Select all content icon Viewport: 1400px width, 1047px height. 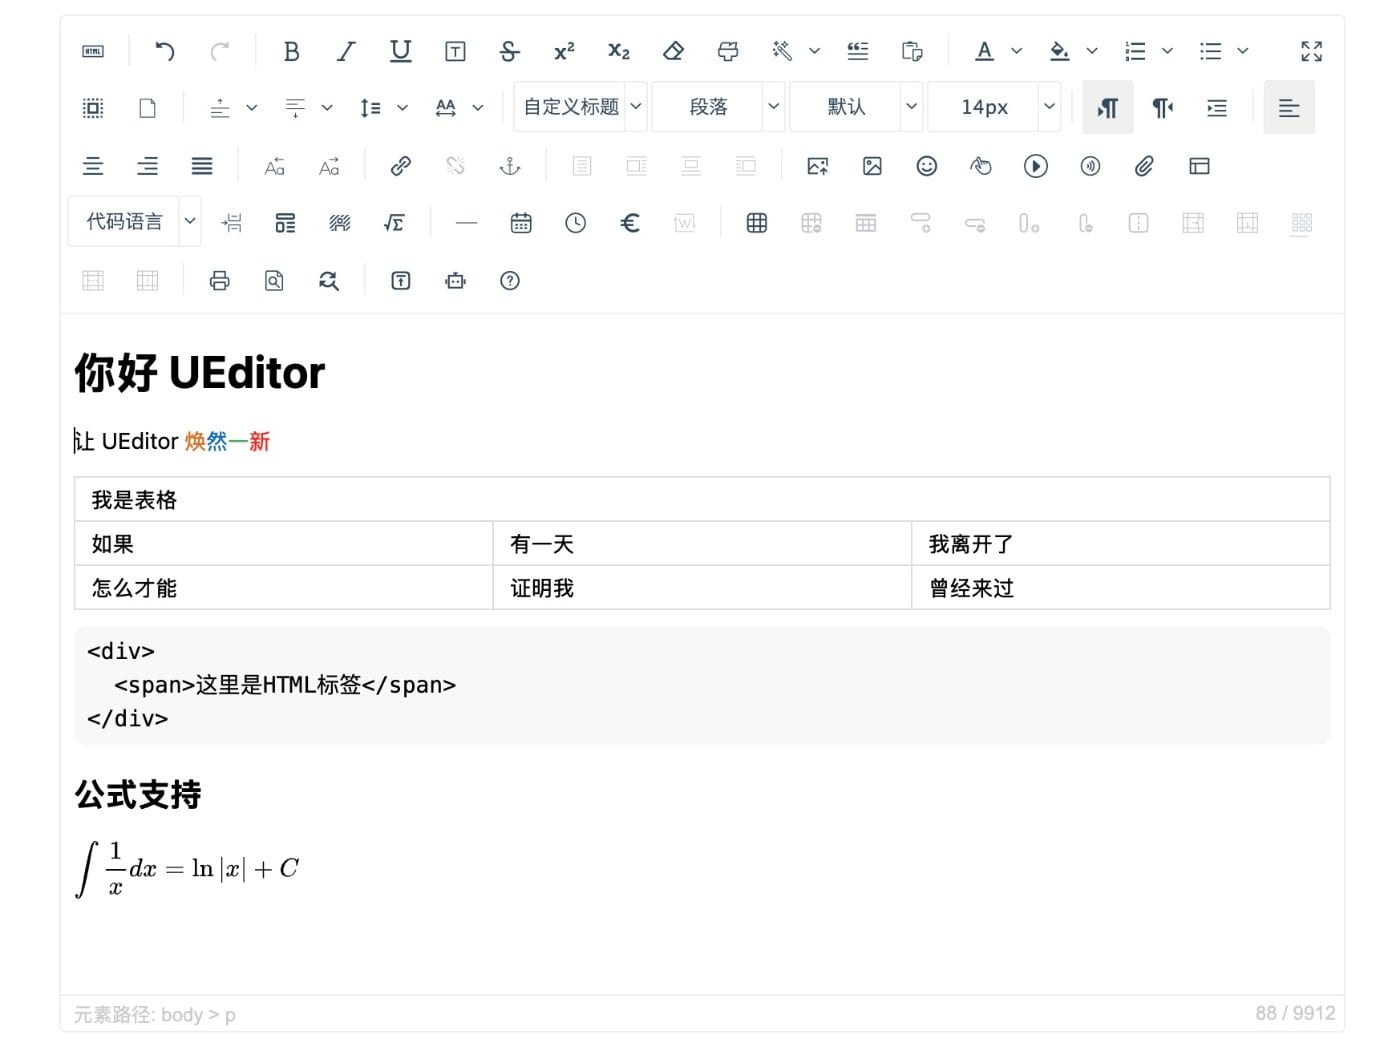point(93,108)
